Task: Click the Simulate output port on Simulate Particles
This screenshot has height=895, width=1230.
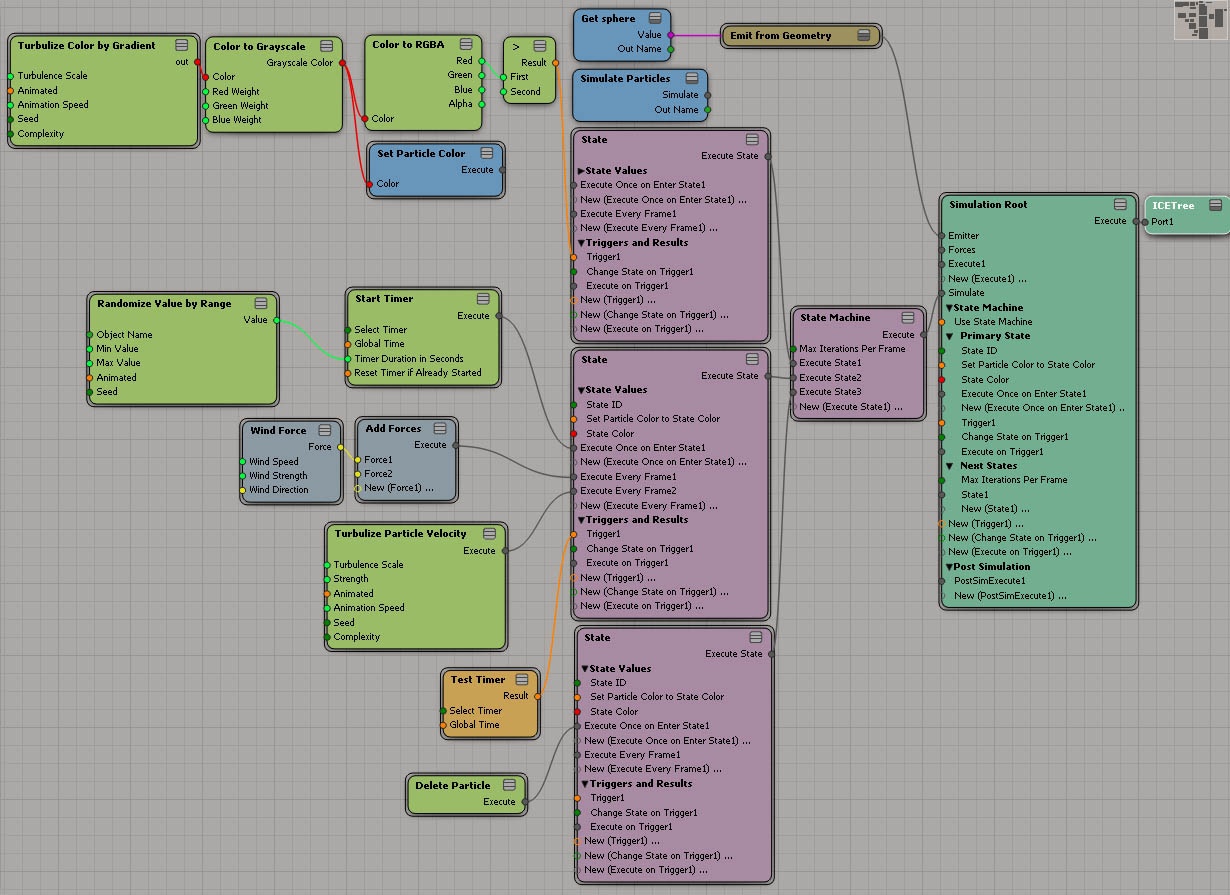Action: pyautogui.click(x=708, y=95)
